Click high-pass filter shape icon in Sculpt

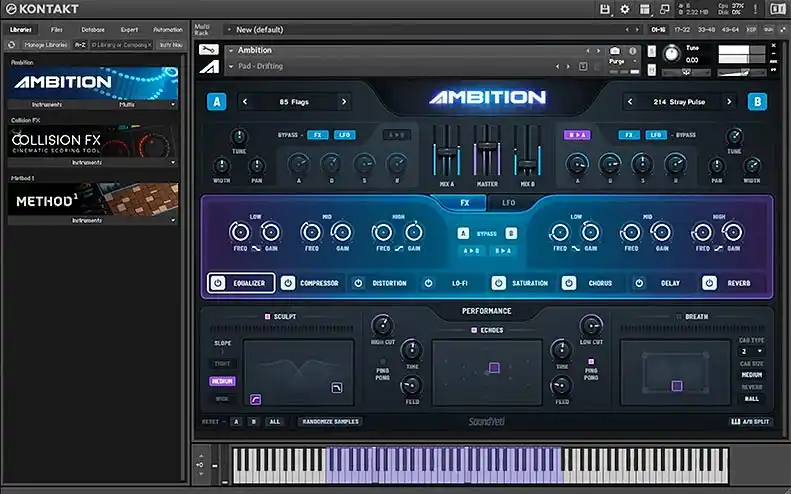[x=256, y=400]
